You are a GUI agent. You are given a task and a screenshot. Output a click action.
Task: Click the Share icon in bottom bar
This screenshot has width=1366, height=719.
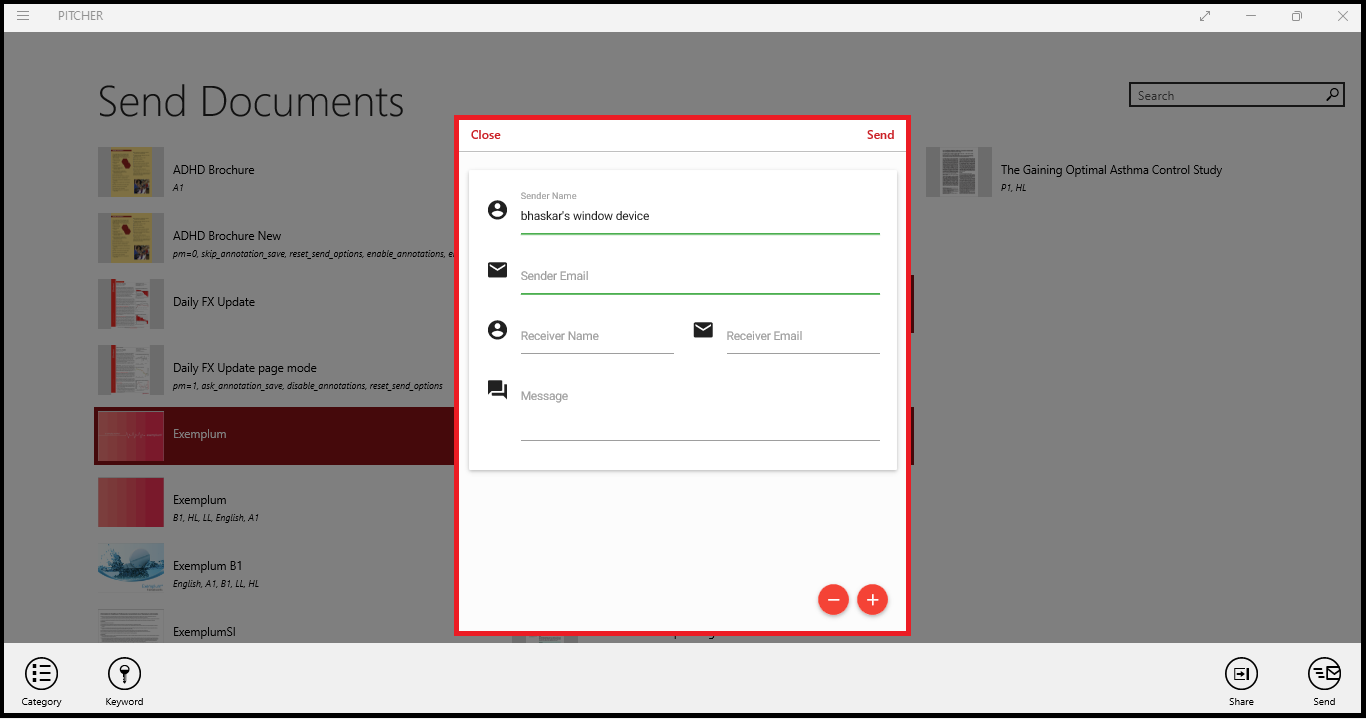1241,674
